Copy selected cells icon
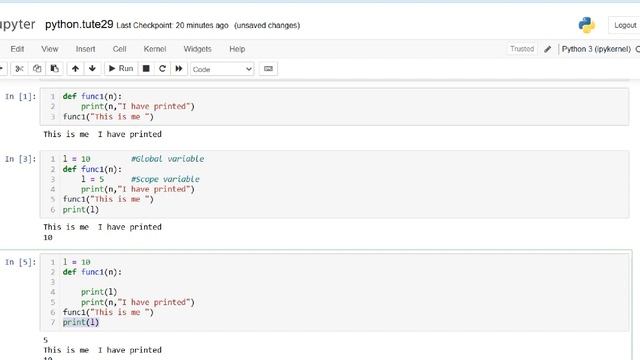Viewport: 640px width, 360px height. 37,69
